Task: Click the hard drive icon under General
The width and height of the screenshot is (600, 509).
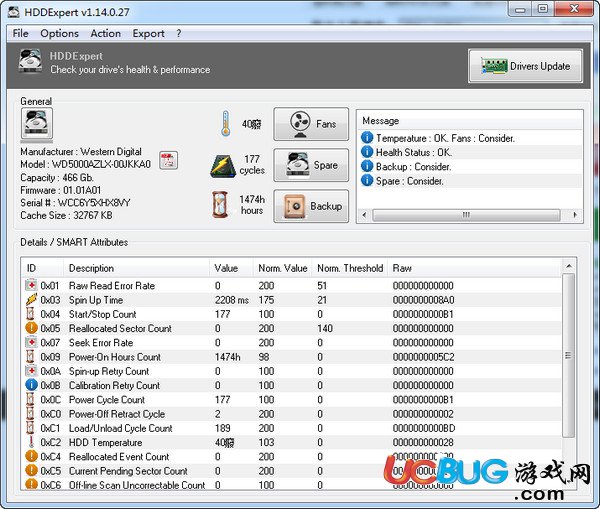Action: 37,123
